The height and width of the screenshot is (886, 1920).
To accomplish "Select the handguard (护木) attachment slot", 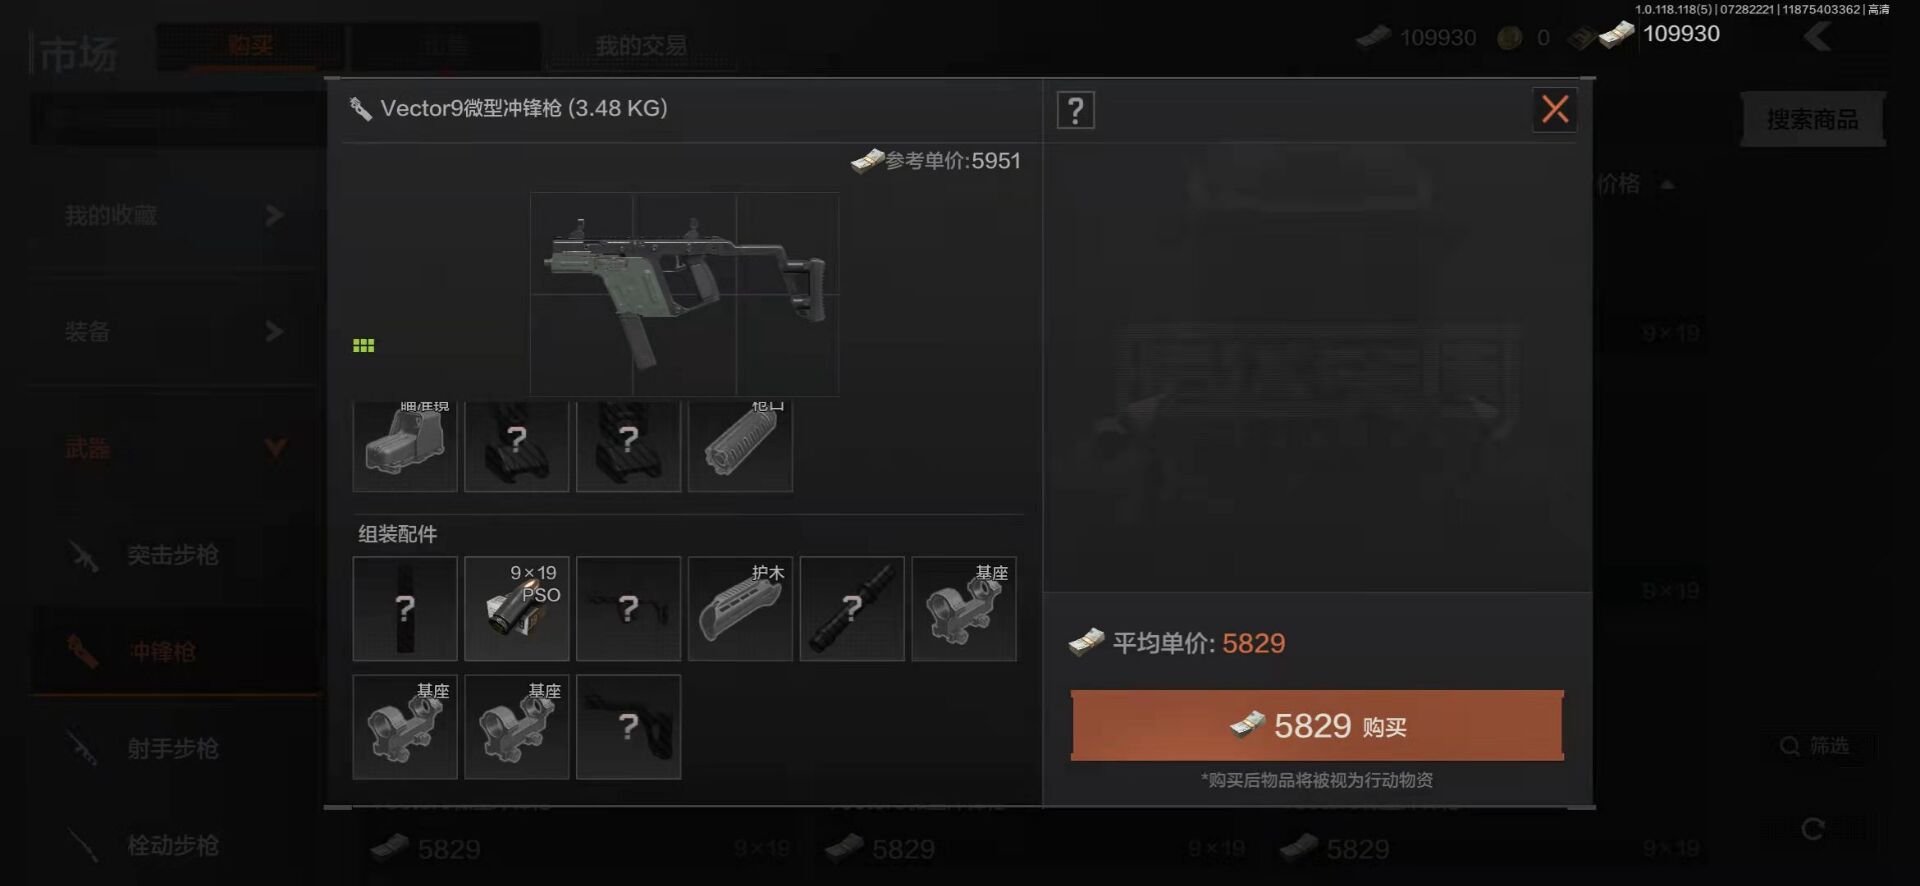I will [741, 609].
